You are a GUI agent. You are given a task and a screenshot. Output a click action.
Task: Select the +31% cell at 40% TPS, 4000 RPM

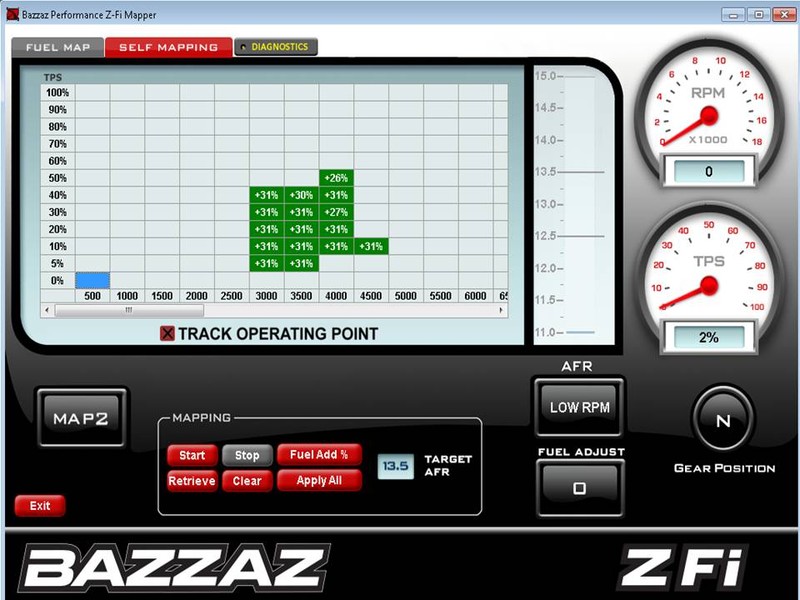point(336,195)
